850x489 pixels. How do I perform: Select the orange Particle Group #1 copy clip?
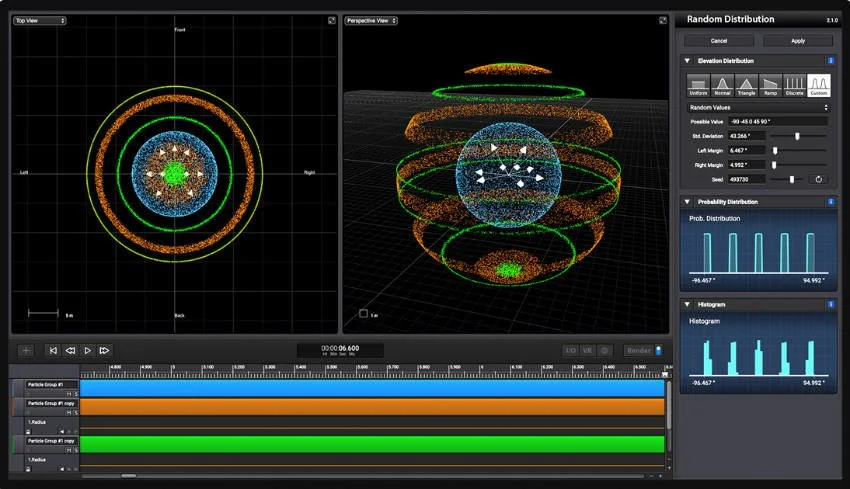pos(372,407)
